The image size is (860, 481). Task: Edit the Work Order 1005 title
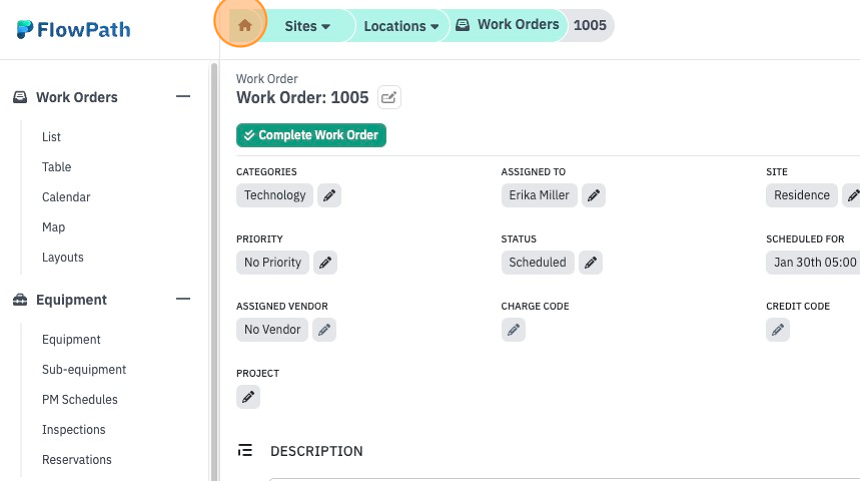[x=389, y=98]
